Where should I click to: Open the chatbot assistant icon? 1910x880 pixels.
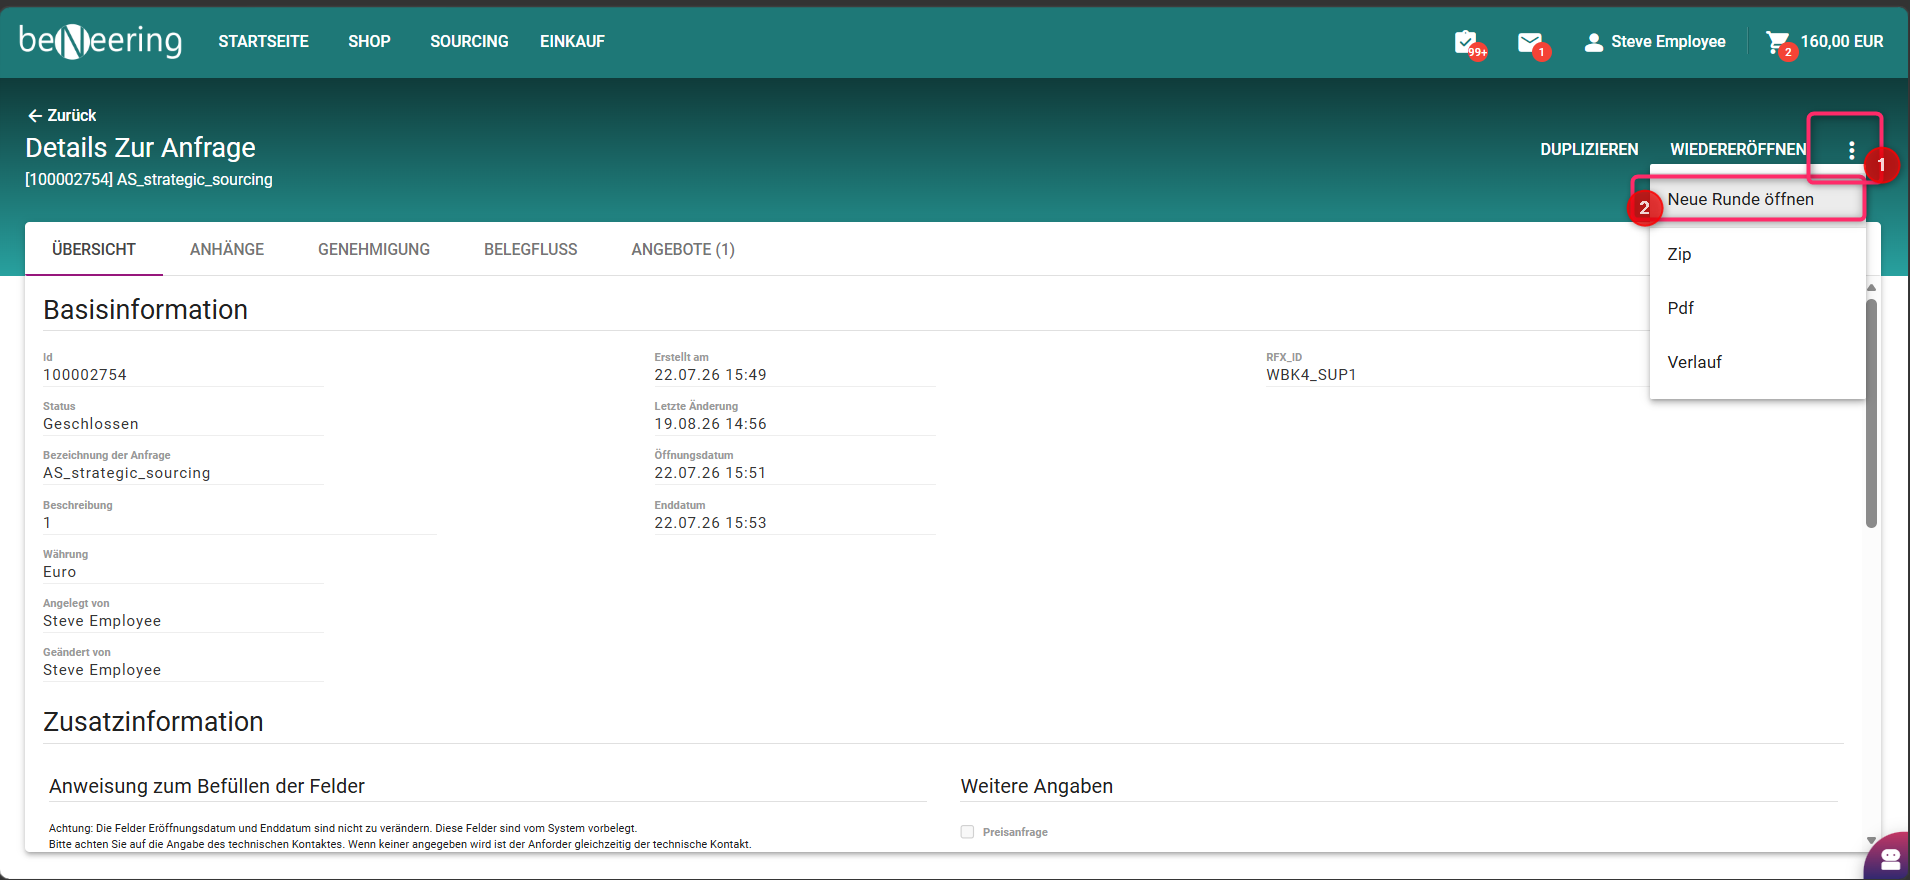[1890, 858]
